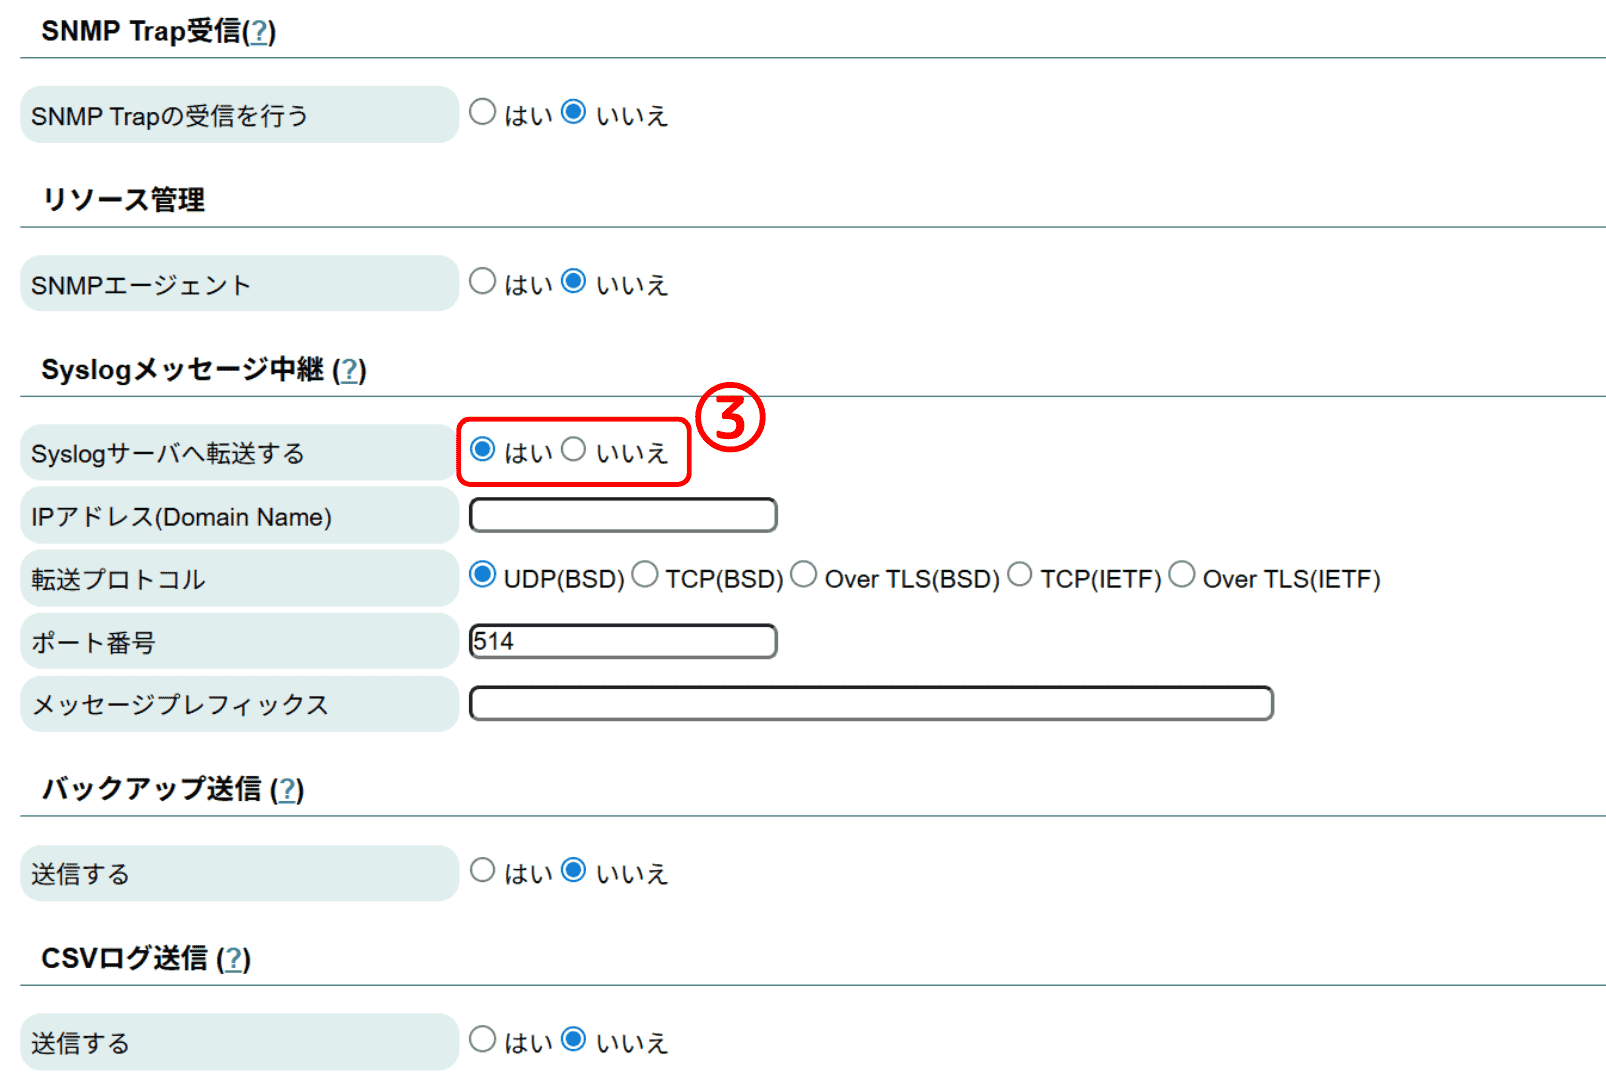
Task: Select いいえ for Syslogサーバへ転送する
Action: pyautogui.click(x=574, y=450)
